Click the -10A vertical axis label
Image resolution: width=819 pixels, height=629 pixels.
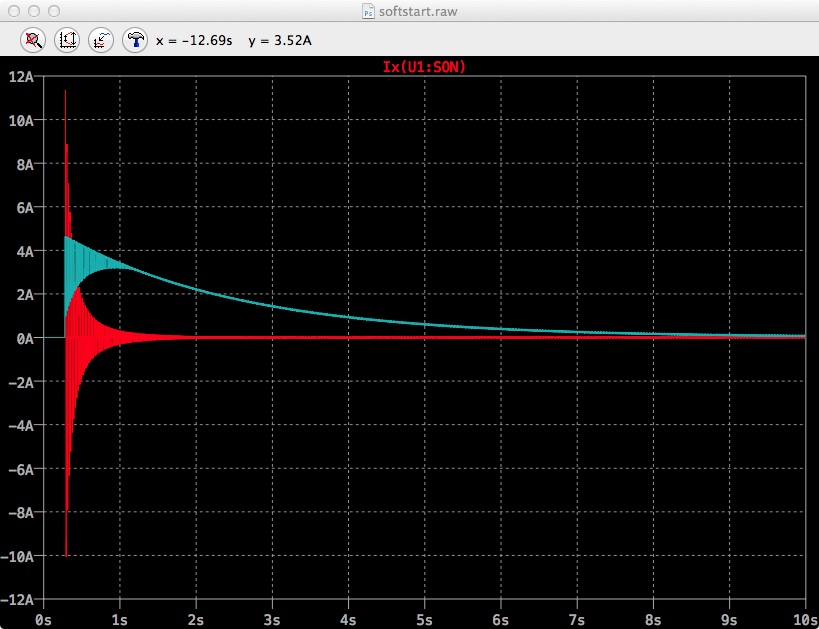click(x=18, y=557)
